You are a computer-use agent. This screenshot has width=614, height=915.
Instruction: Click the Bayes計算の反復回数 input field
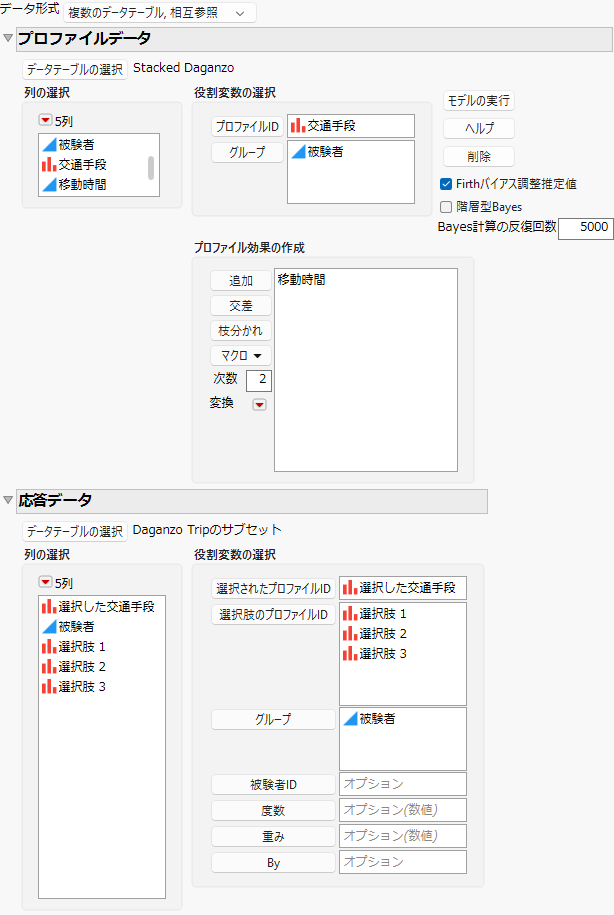click(585, 228)
